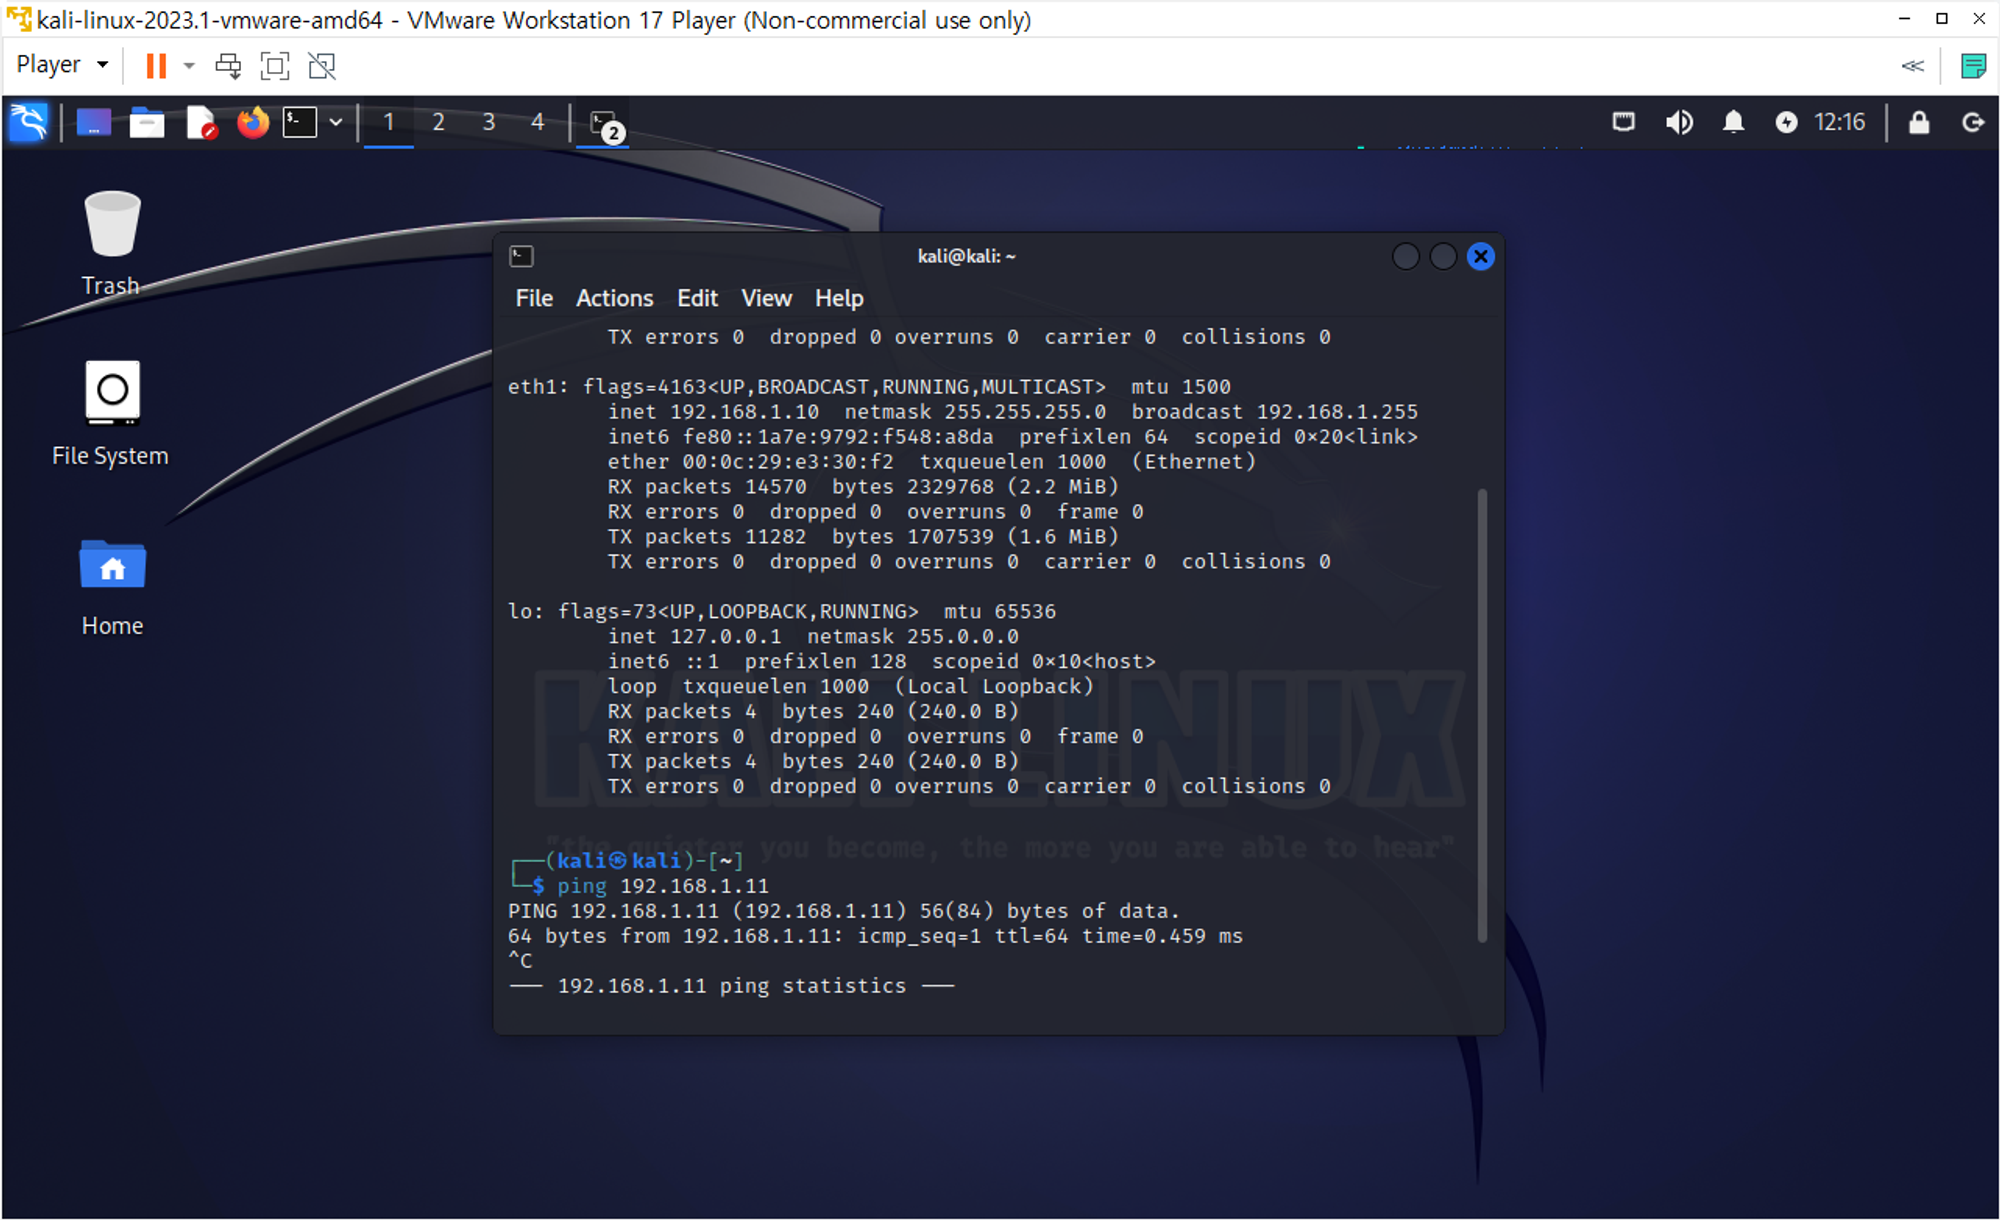Image resolution: width=2000 pixels, height=1220 pixels.
Task: Switch to workspace 2
Action: 438,122
